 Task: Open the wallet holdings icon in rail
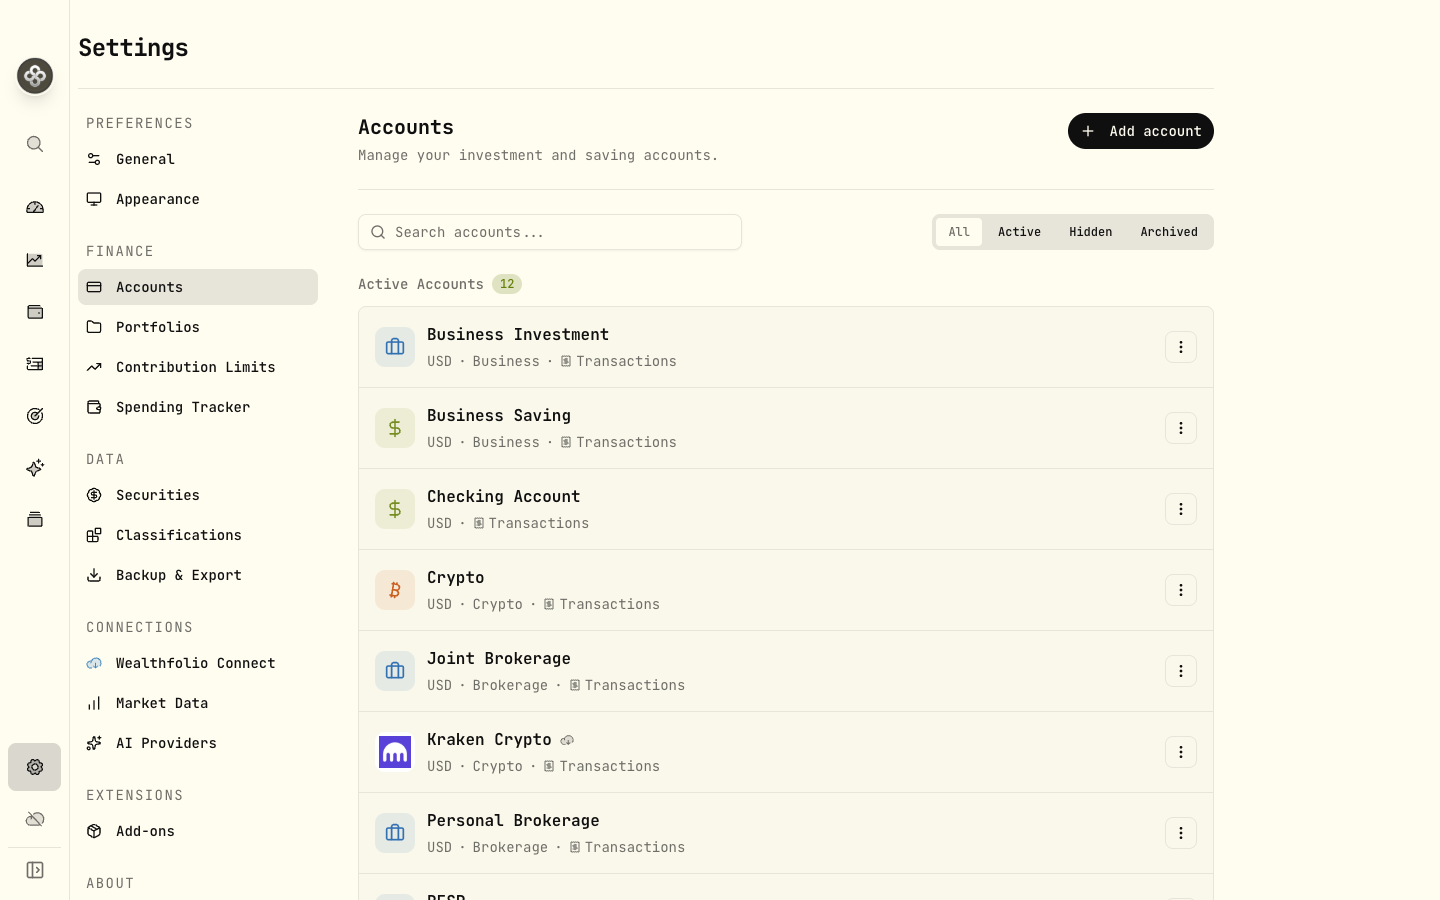click(35, 312)
